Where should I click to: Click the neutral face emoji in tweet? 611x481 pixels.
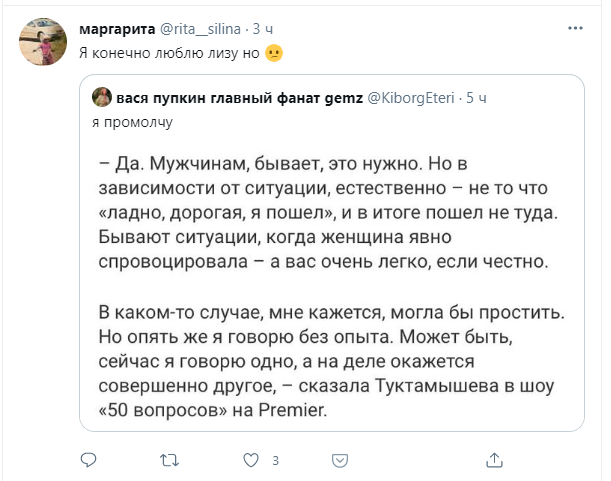[x=275, y=54]
